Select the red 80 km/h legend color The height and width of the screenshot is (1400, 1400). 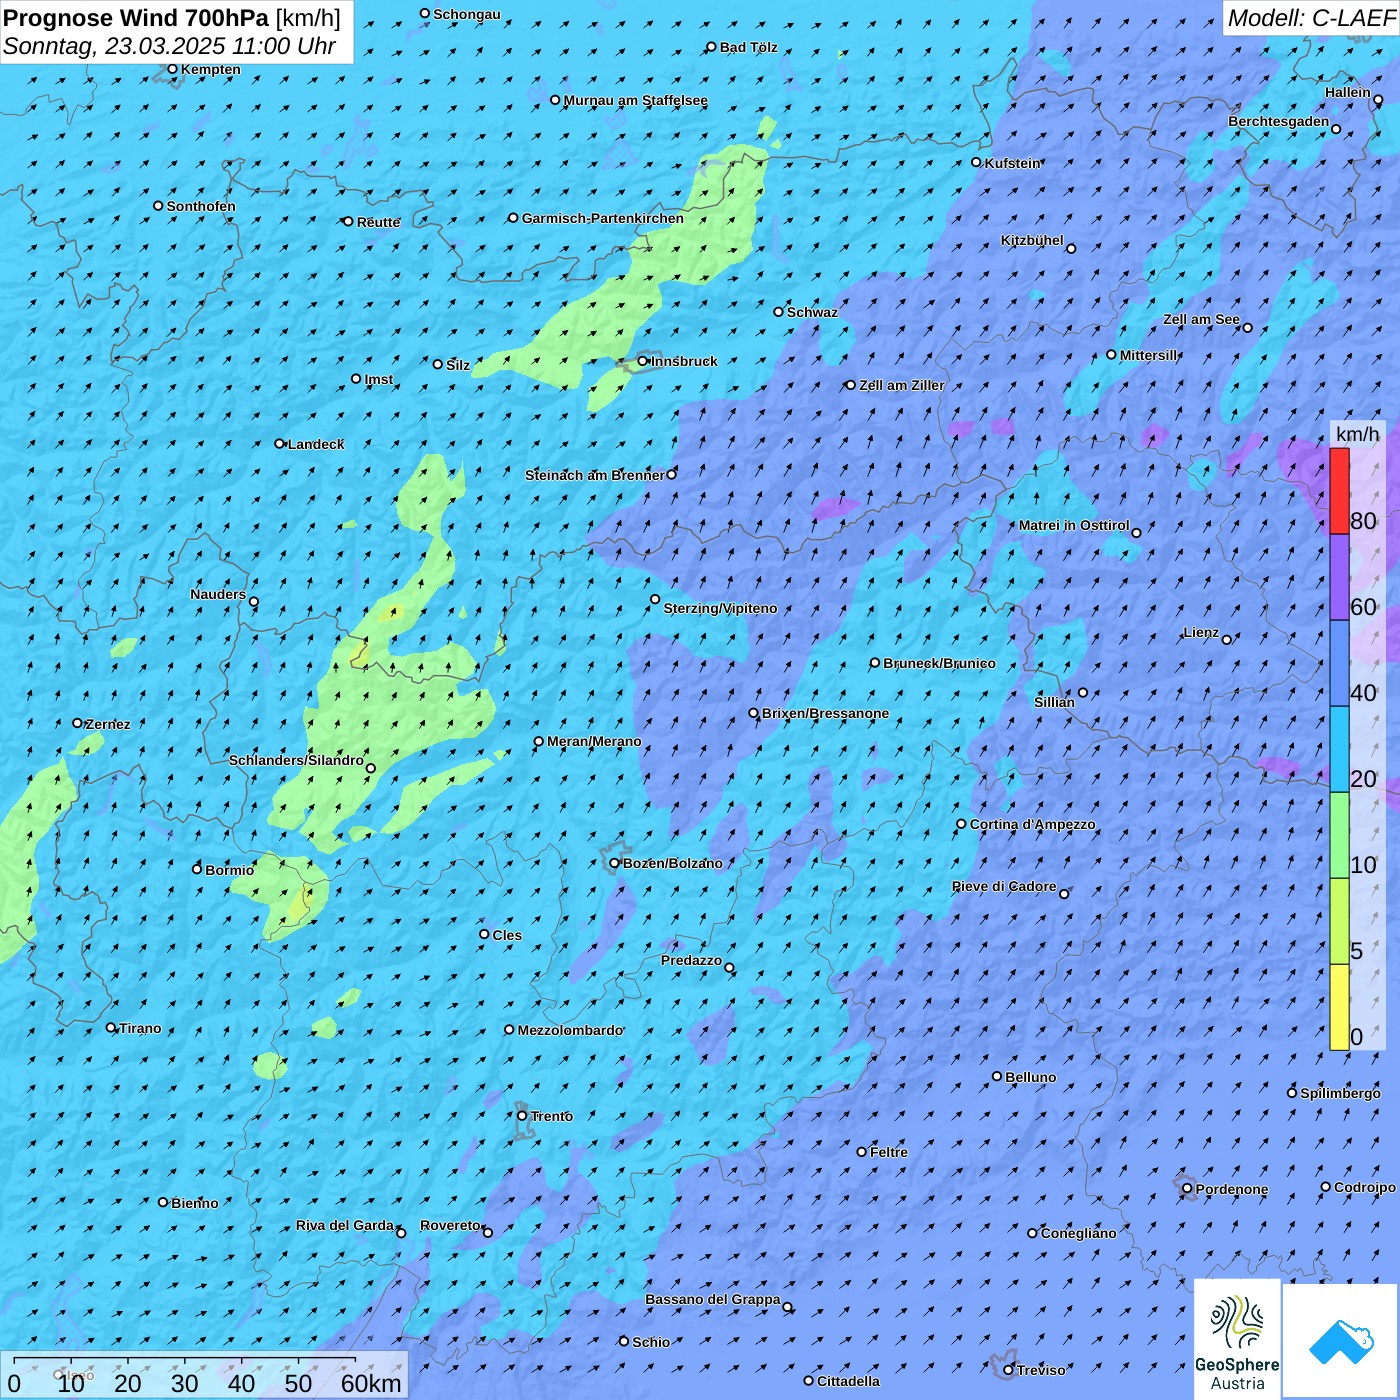[1339, 491]
